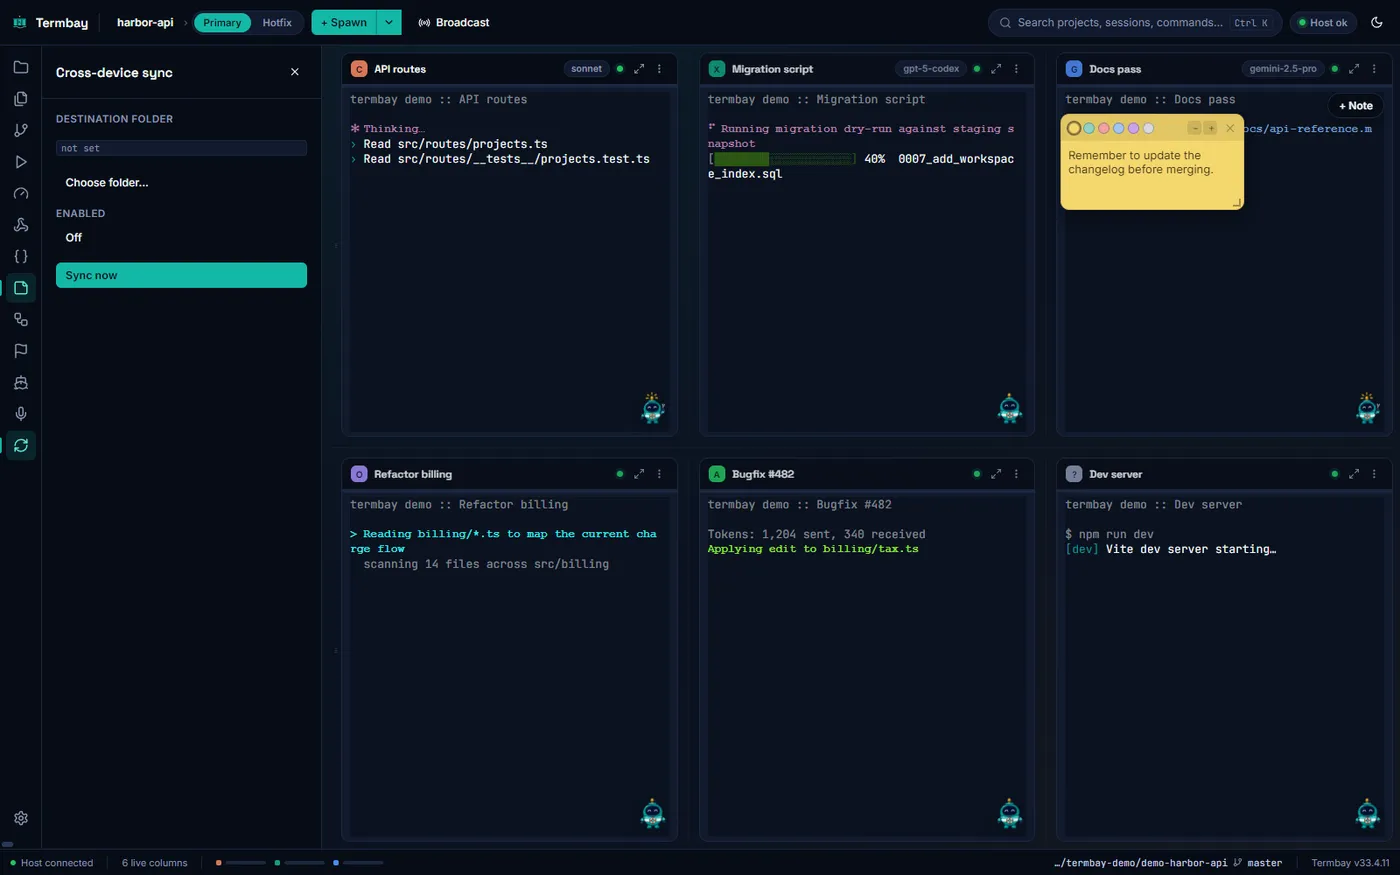Open the gemini-2.5-pro model selector
Viewport: 1400px width, 875px height.
[x=1283, y=69]
